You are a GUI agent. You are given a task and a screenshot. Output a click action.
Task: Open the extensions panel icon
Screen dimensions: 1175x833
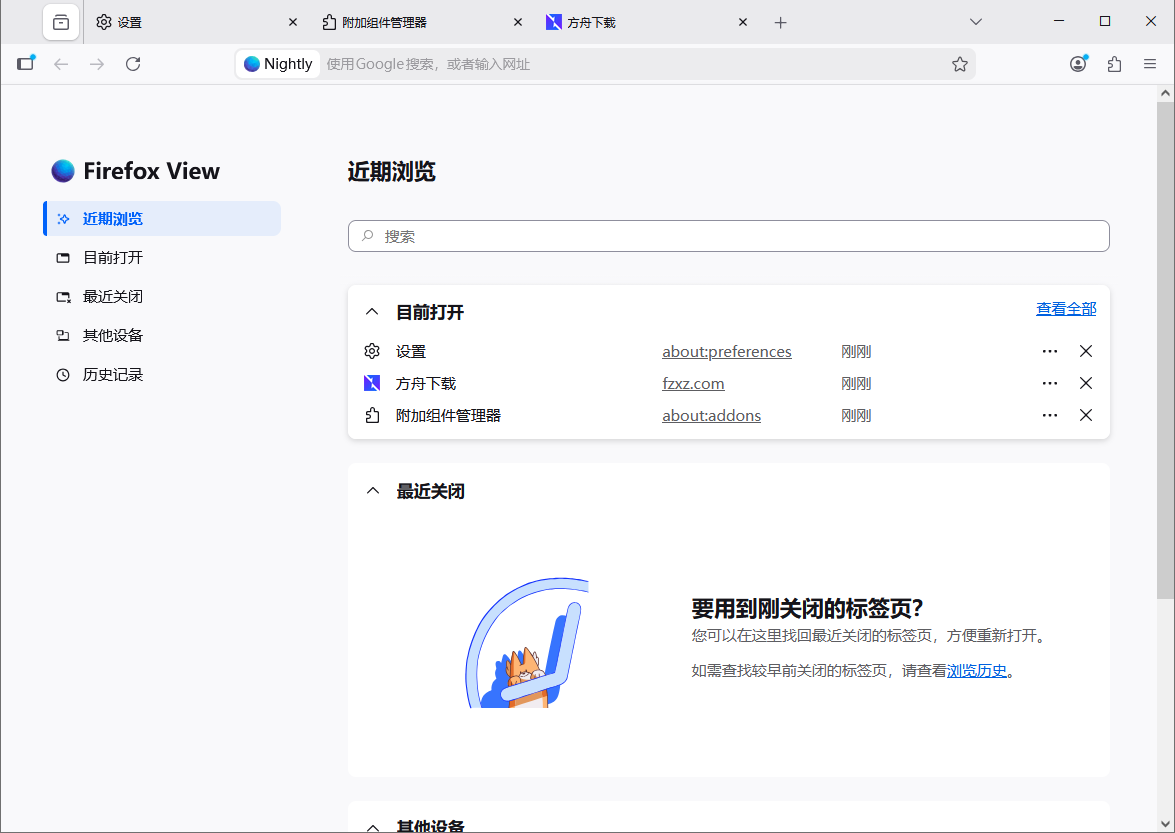1114,63
